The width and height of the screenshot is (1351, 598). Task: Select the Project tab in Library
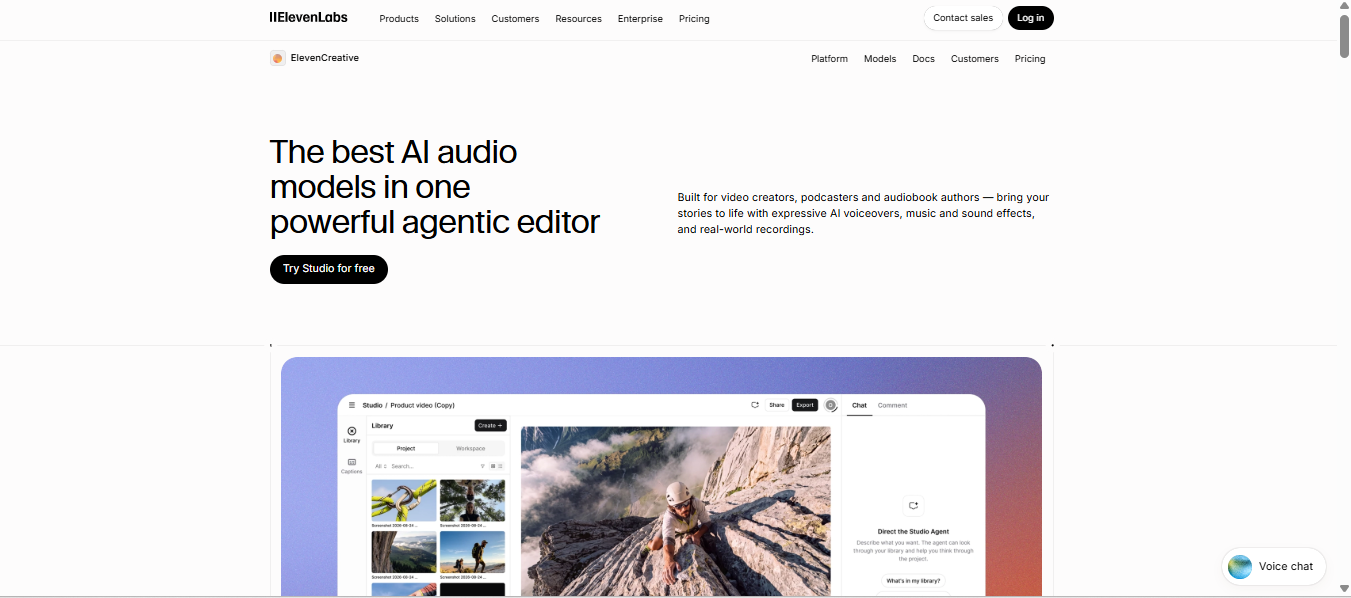[406, 448]
